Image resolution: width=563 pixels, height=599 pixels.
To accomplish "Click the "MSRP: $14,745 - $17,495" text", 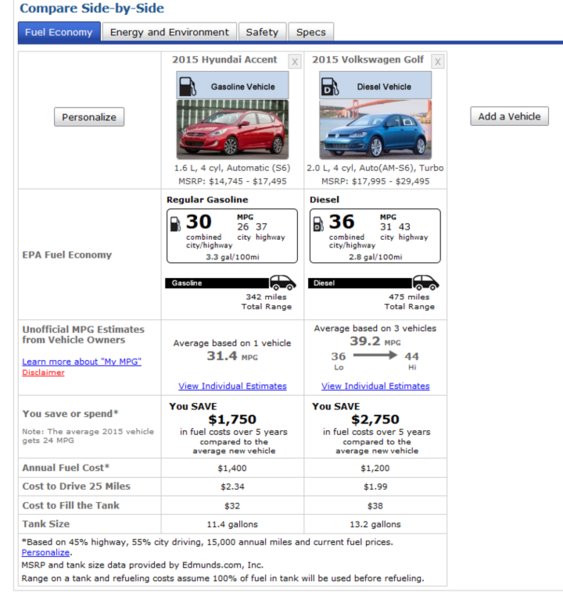I will (232, 181).
